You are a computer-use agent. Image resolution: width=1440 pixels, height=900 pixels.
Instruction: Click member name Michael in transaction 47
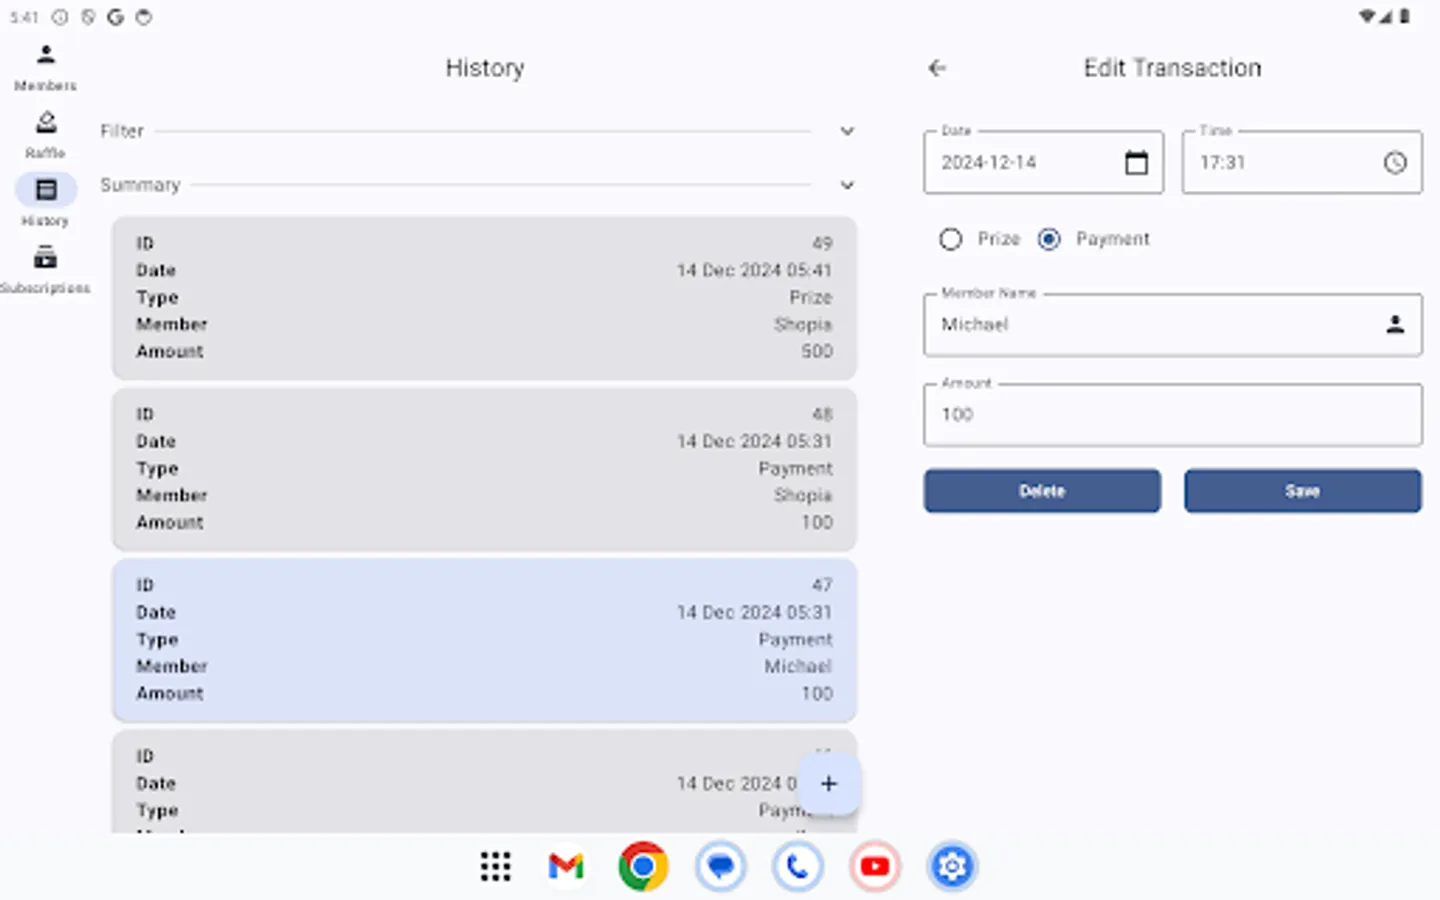coord(798,666)
